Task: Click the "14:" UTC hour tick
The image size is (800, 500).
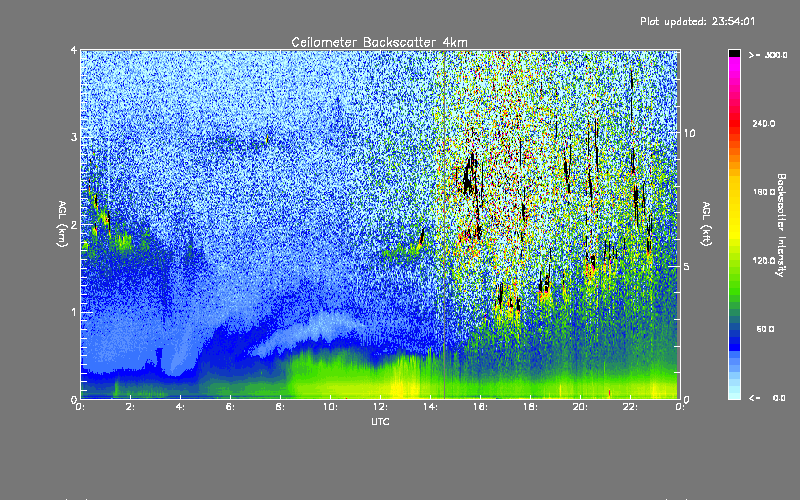Action: [430, 407]
